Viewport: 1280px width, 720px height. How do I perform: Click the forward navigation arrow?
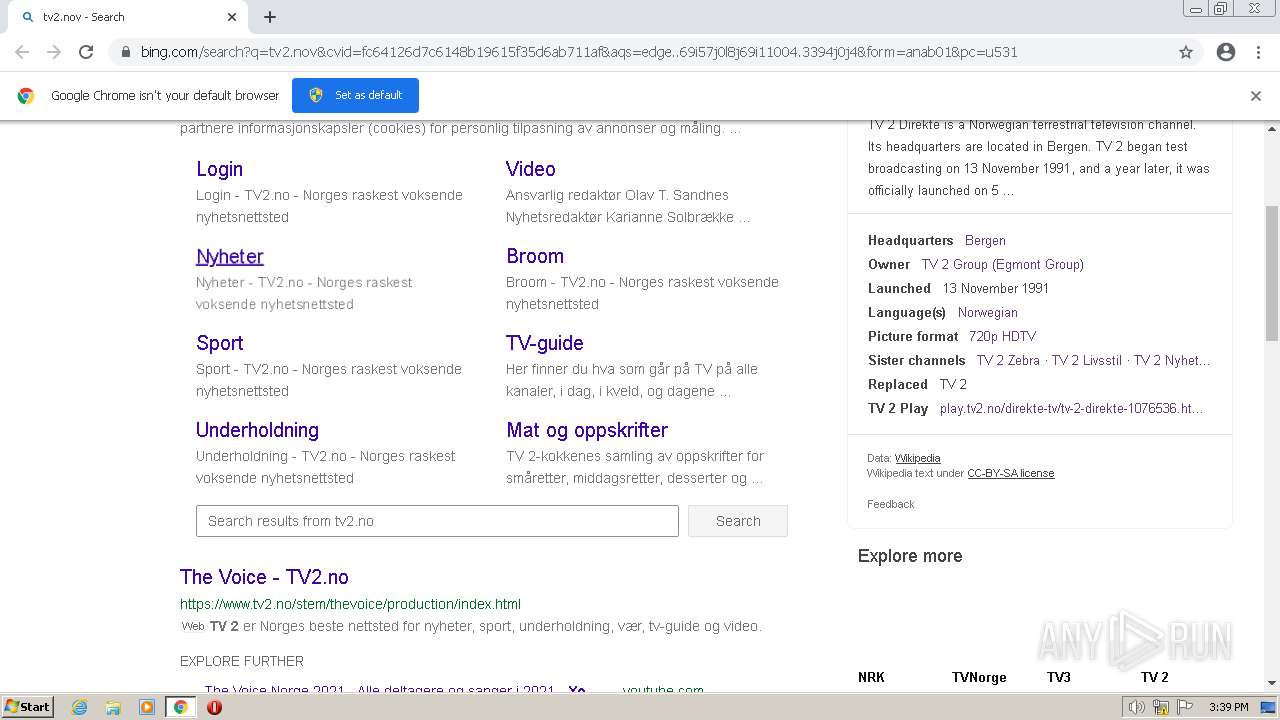[x=54, y=52]
